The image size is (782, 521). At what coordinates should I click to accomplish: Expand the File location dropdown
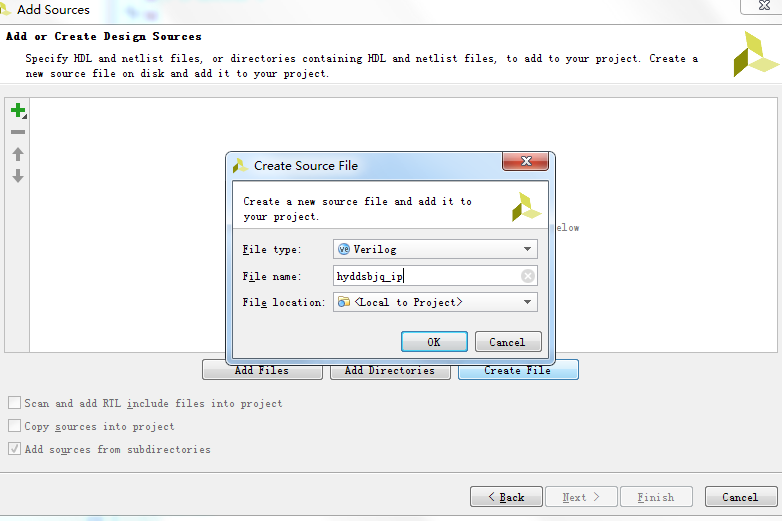pyautogui.click(x=527, y=302)
